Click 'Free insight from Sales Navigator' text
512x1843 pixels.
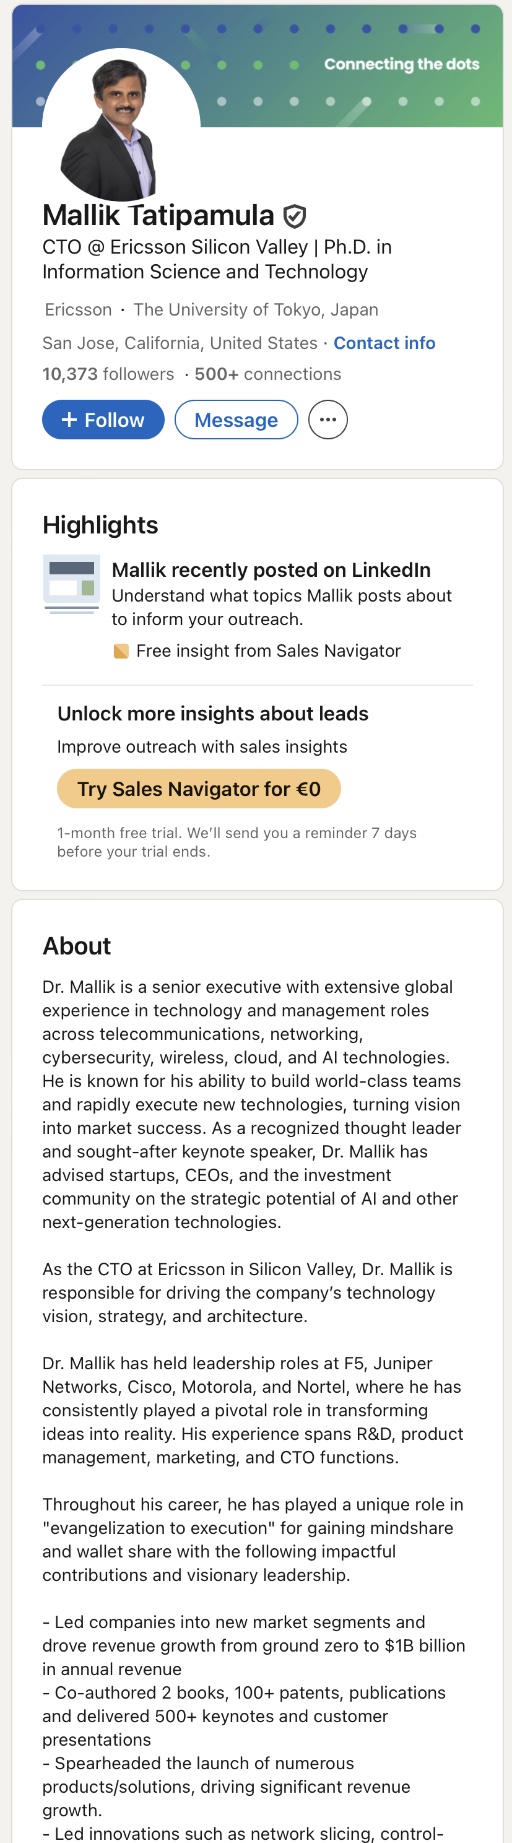click(268, 651)
